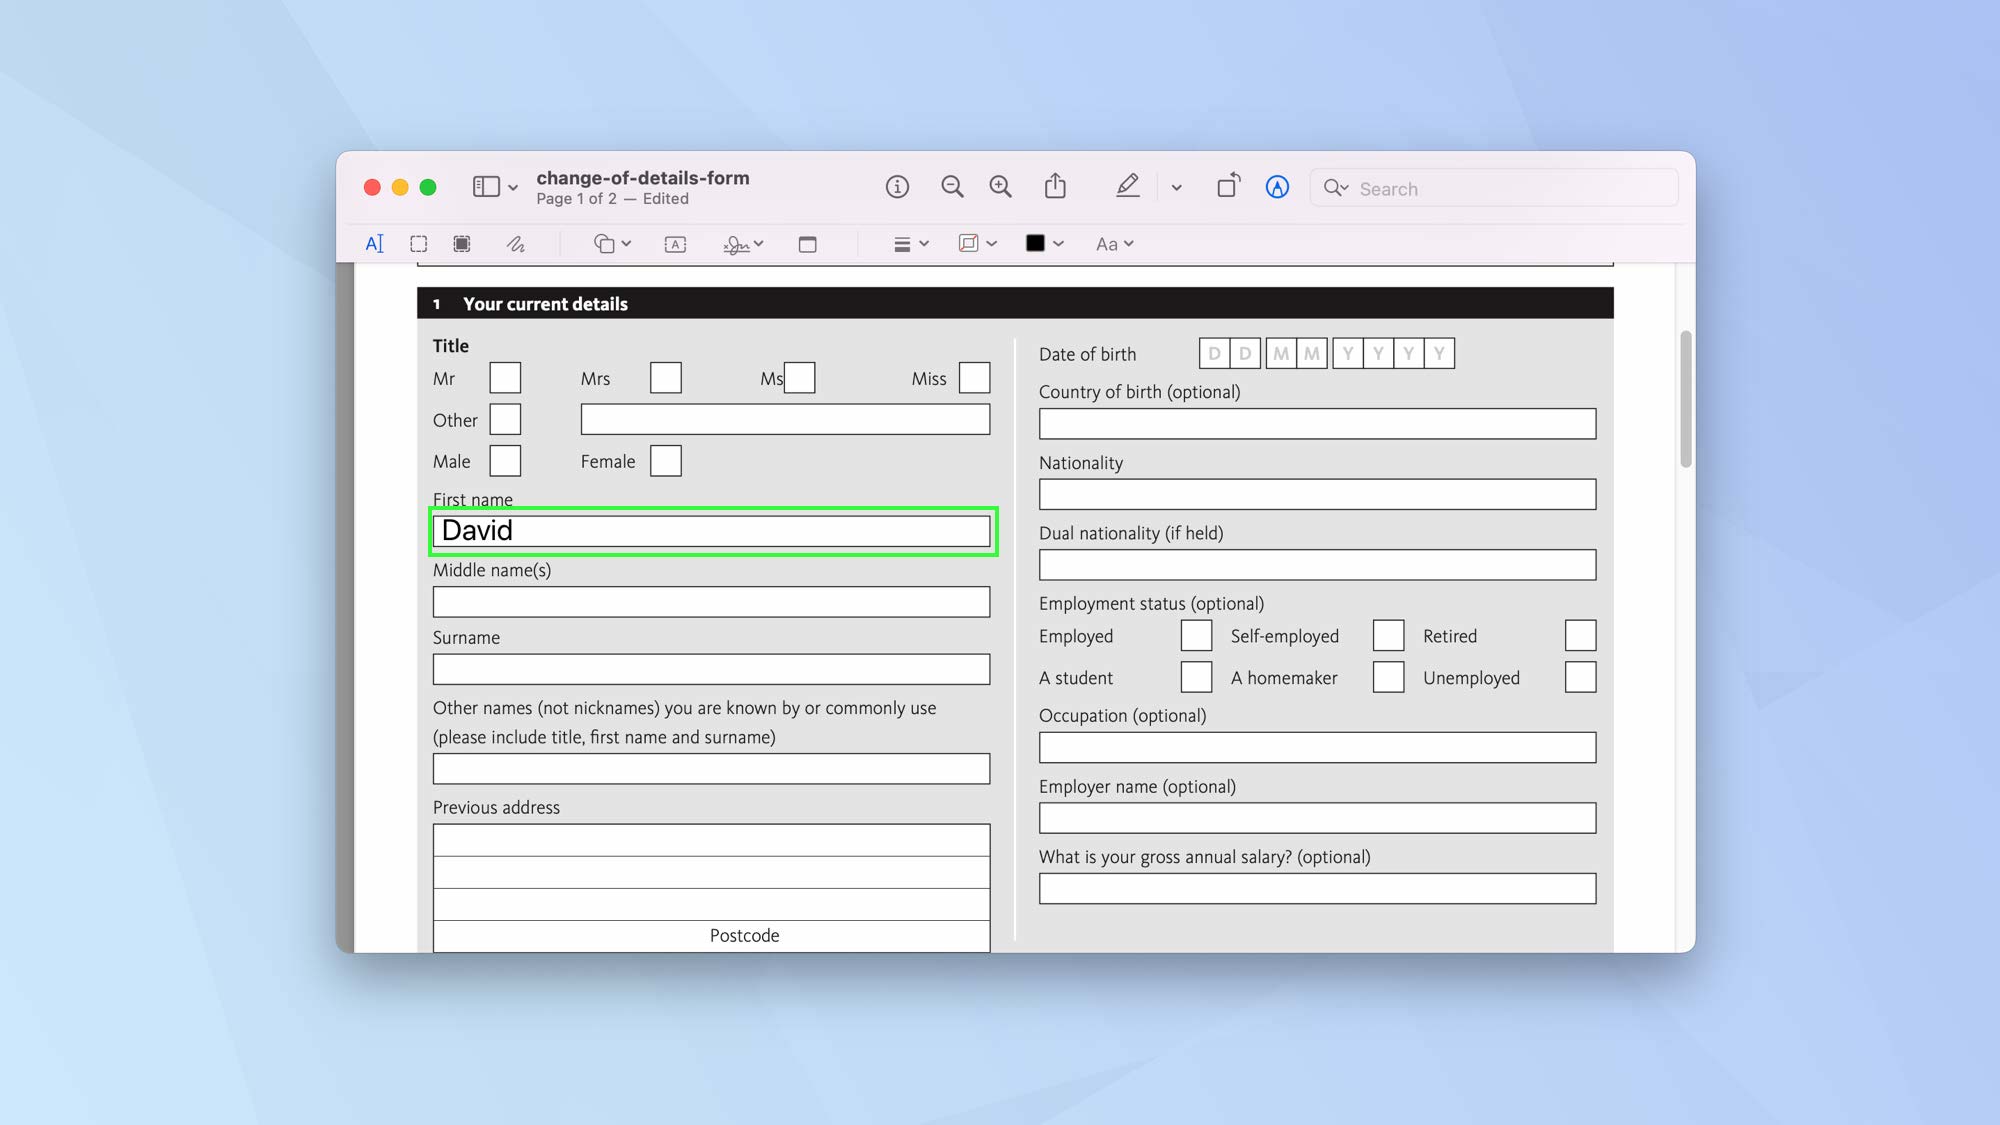Select the Sketch drawing tool
2000x1125 pixels.
pos(516,243)
